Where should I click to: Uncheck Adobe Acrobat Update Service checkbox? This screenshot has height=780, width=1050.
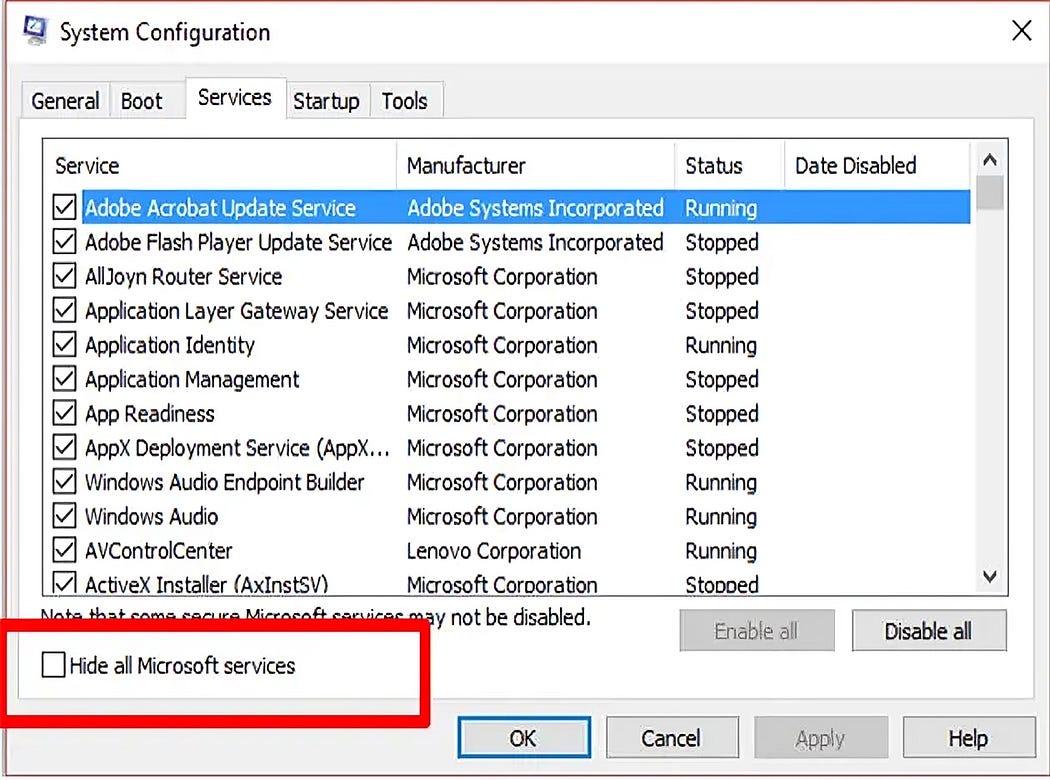(64, 207)
